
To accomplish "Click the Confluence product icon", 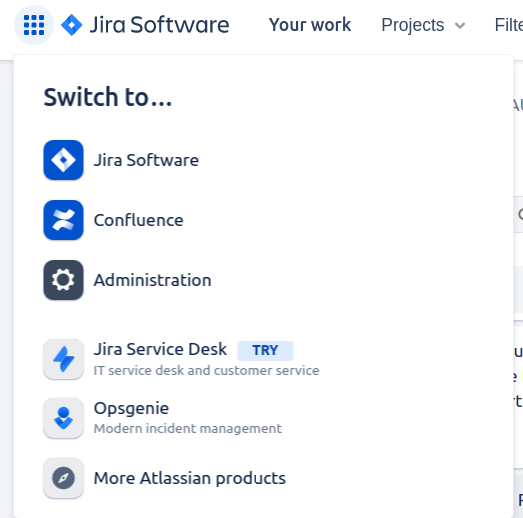I will click(x=63, y=220).
